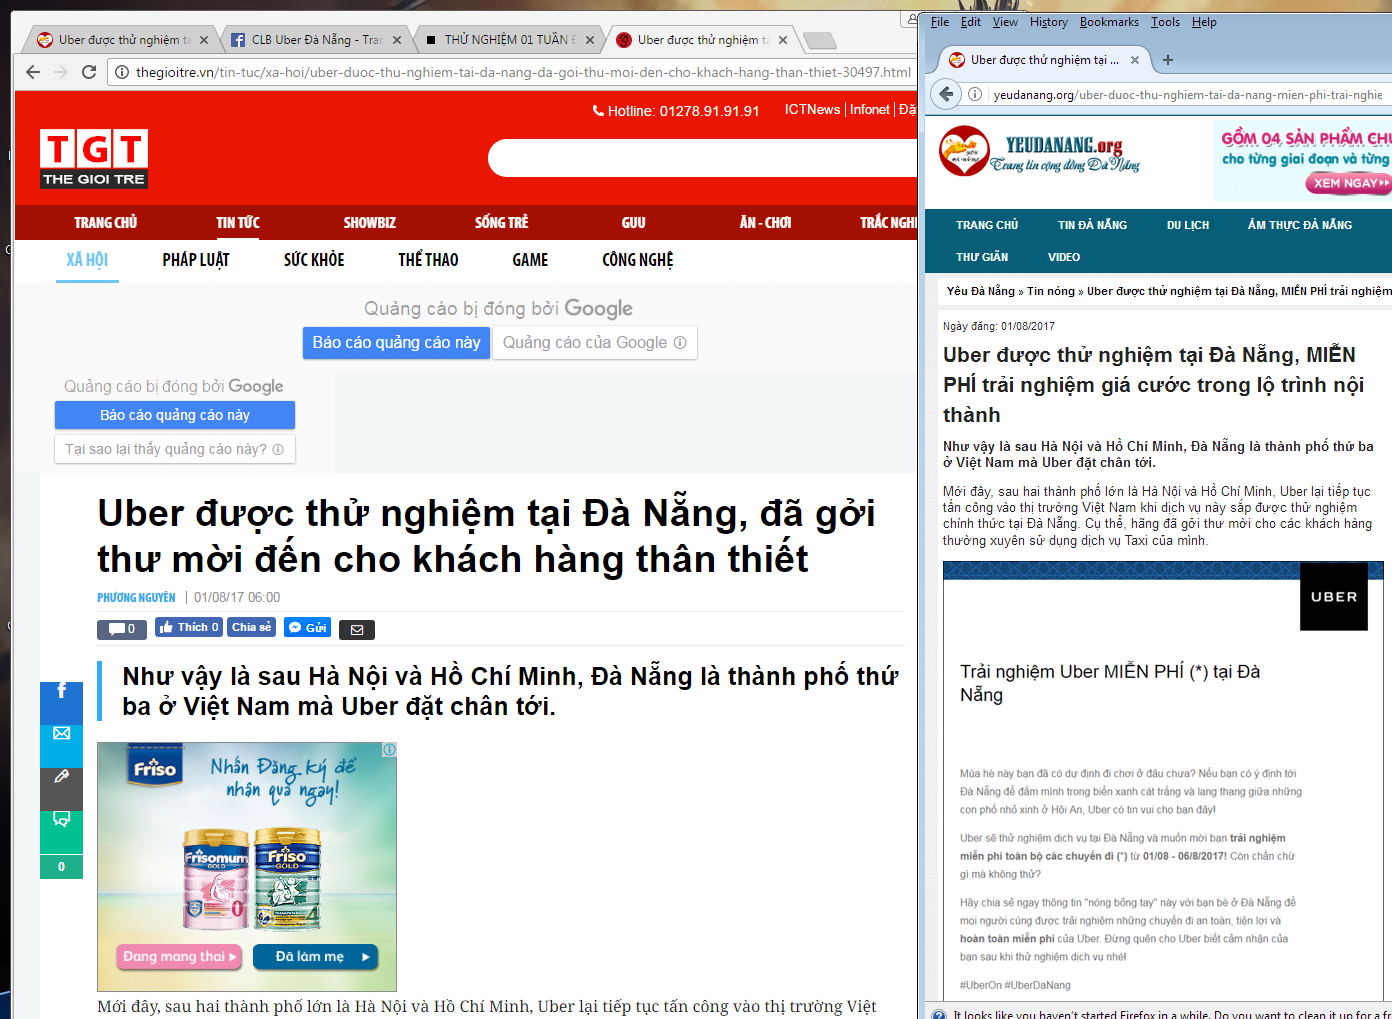Select PHÁP LUẬT sub-category
Screen dimensions: 1392x1019
click(x=196, y=260)
